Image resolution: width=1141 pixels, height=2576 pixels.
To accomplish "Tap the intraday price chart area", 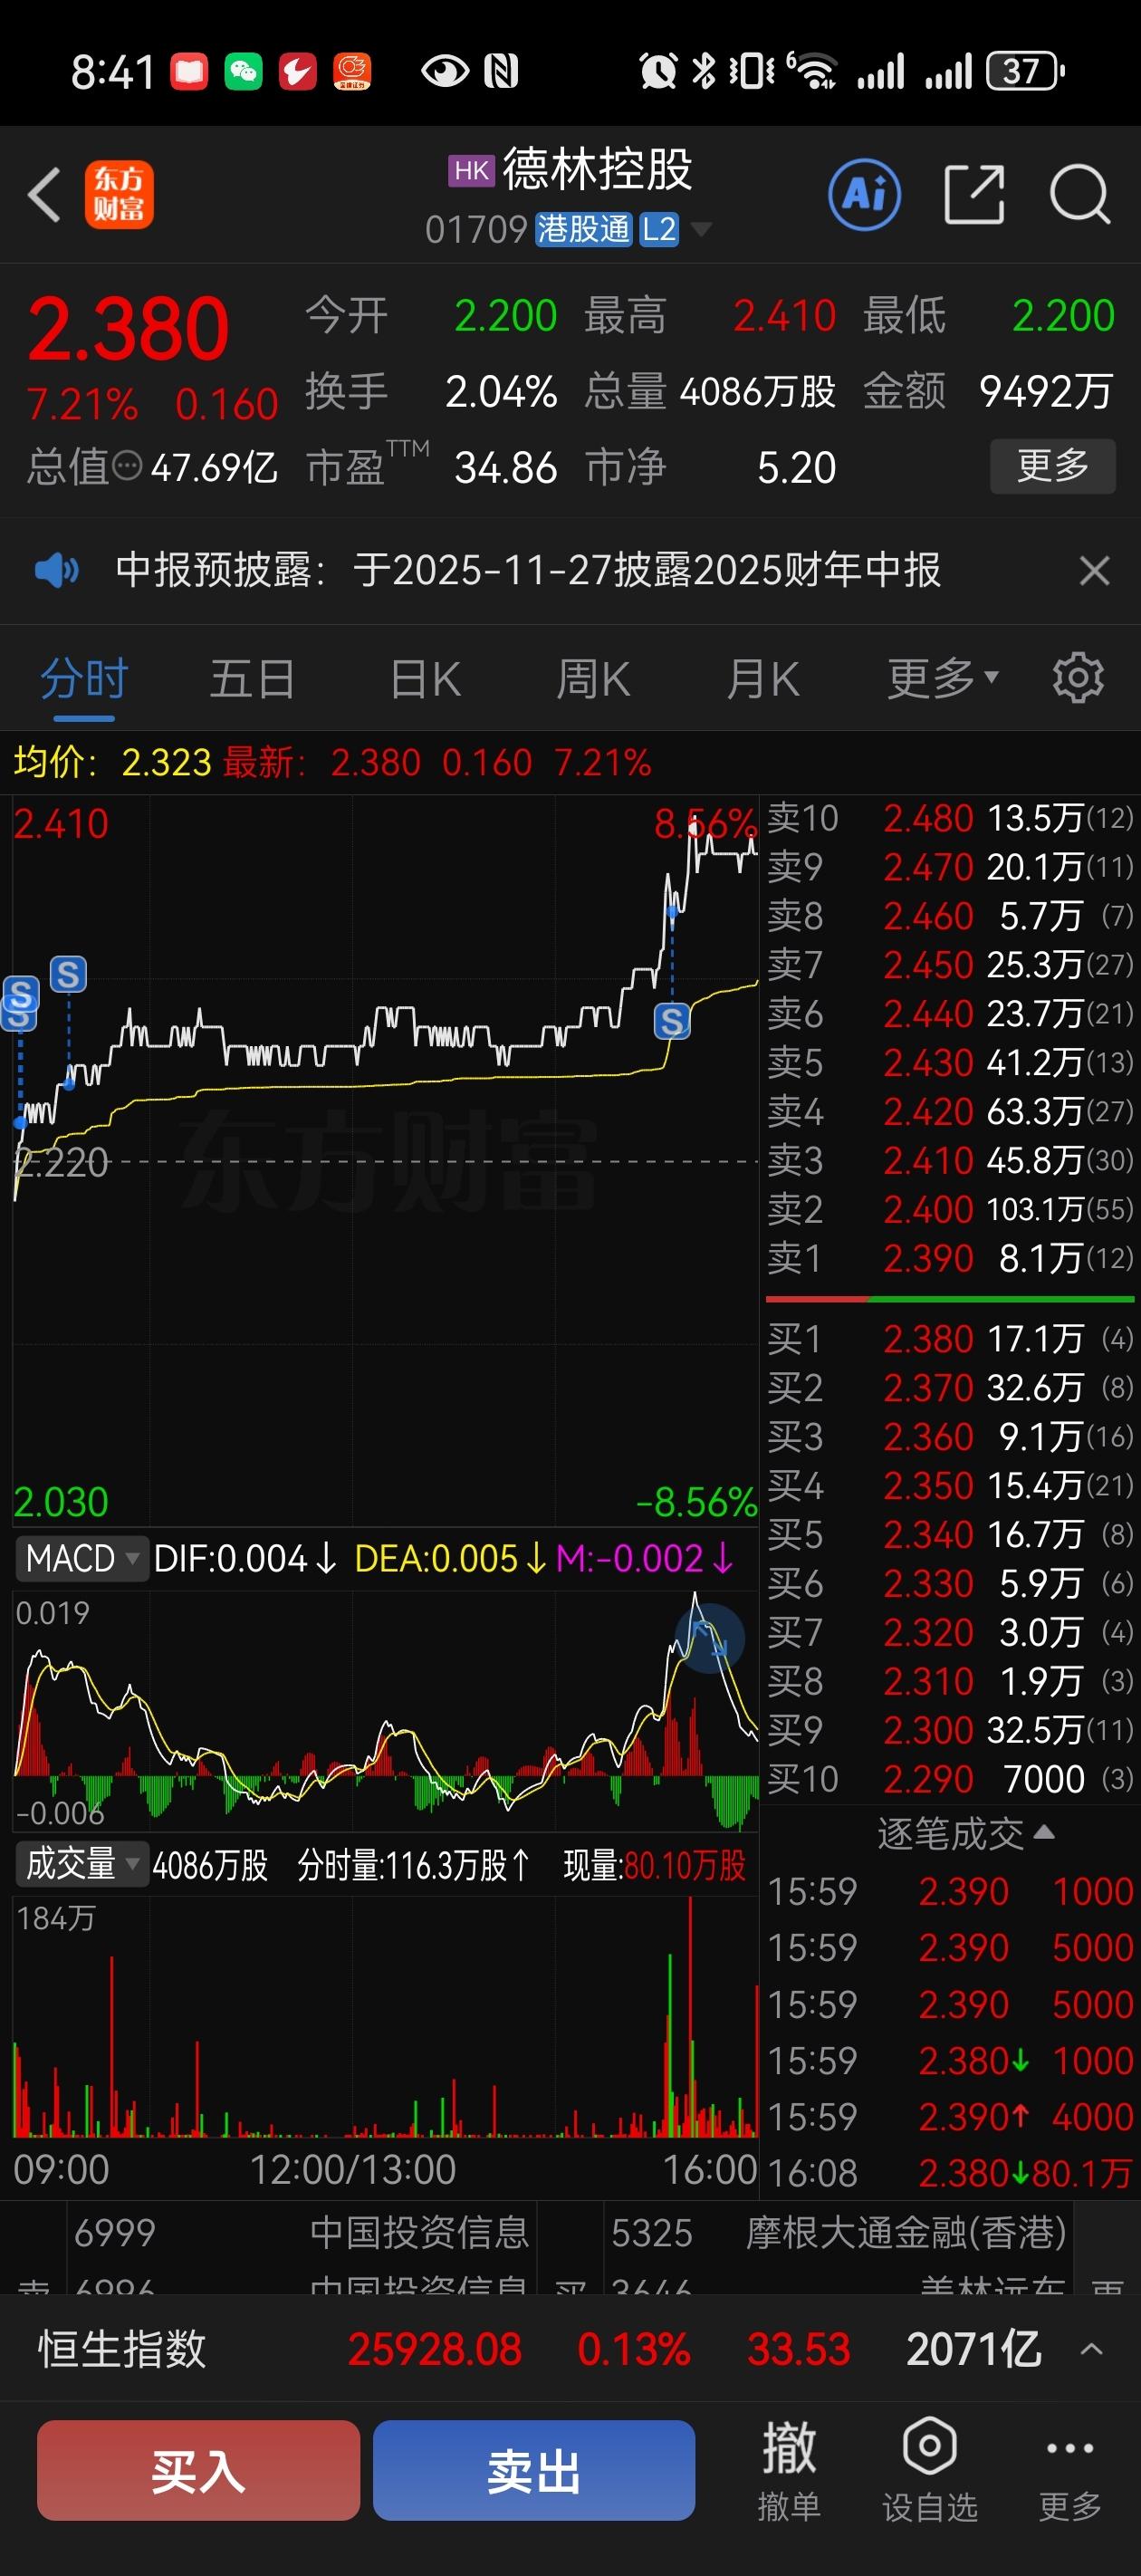I will (x=385, y=1160).
